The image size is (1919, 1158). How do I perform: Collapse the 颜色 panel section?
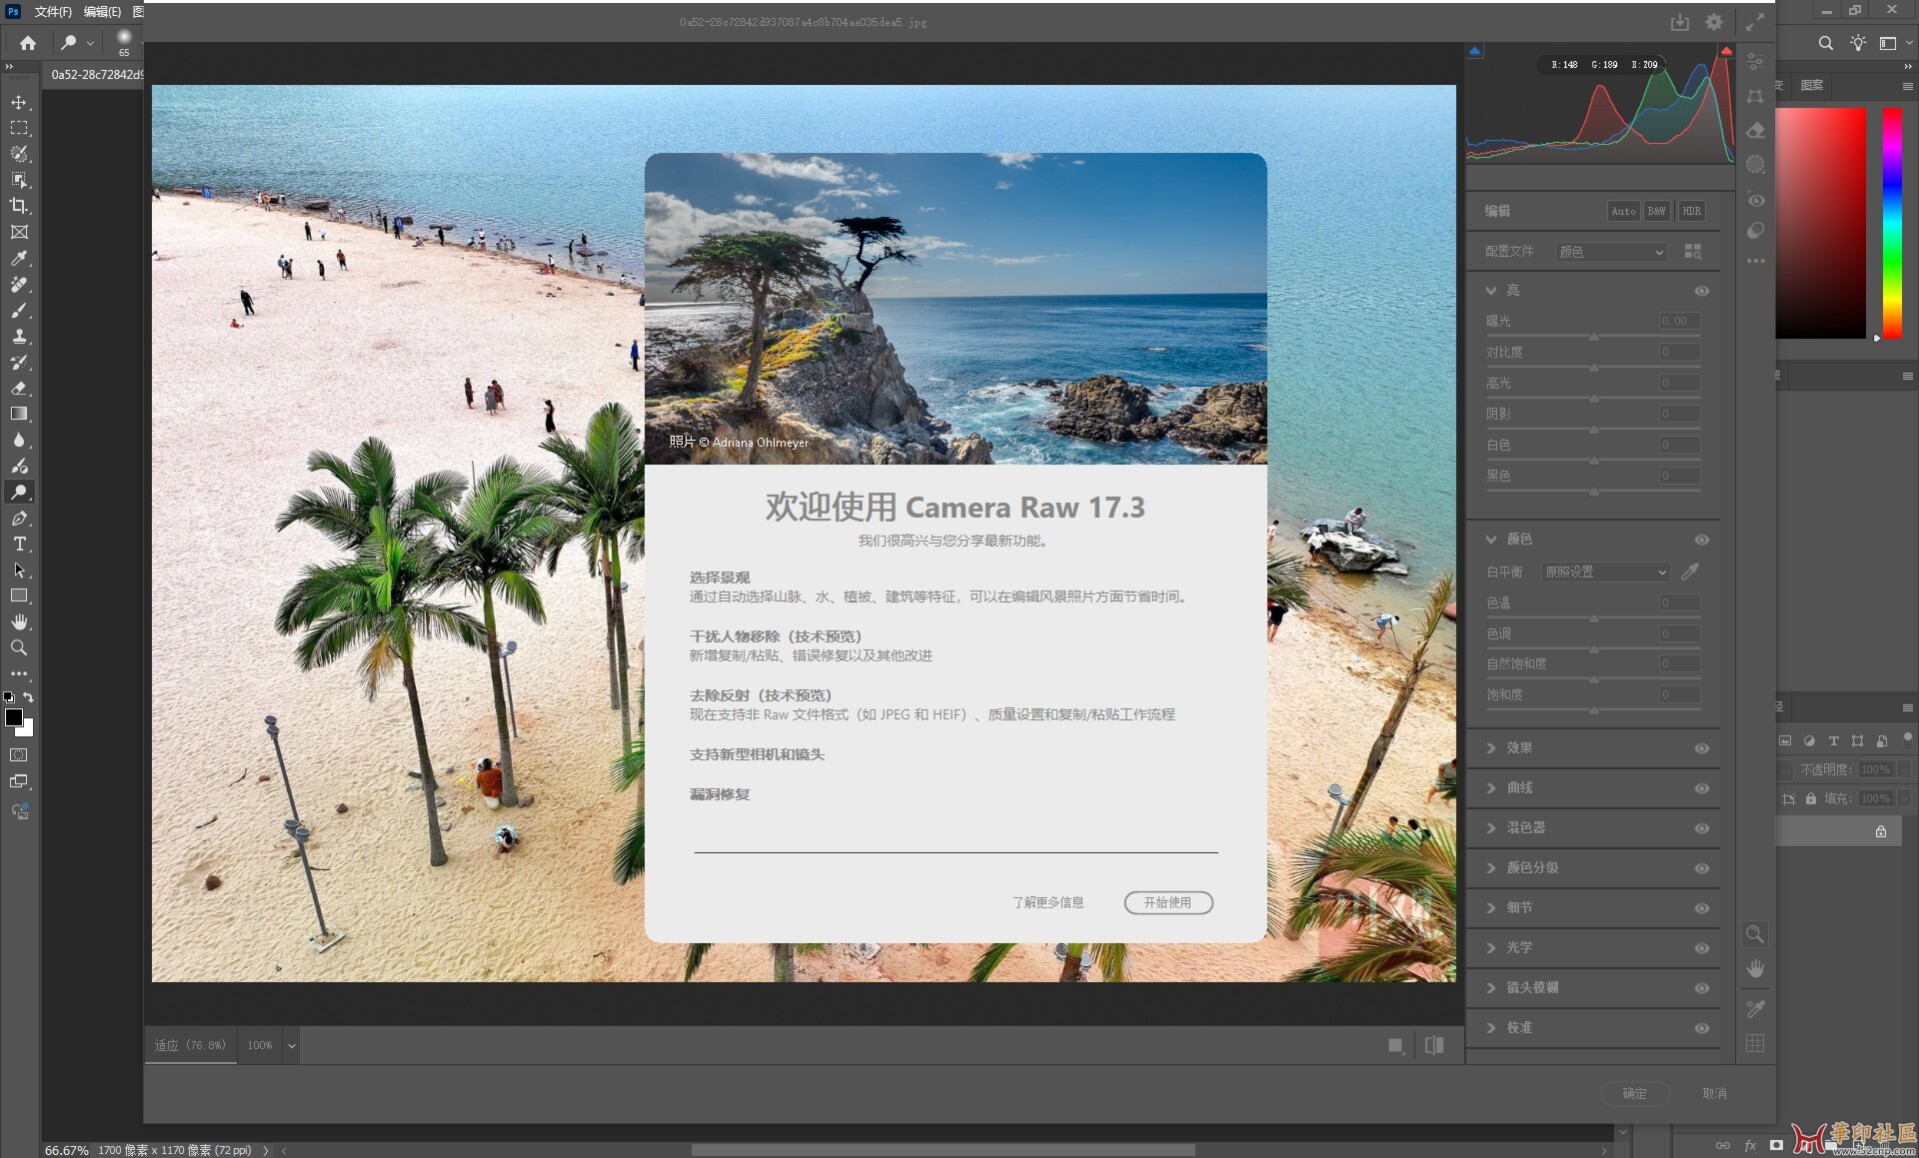click(x=1491, y=539)
